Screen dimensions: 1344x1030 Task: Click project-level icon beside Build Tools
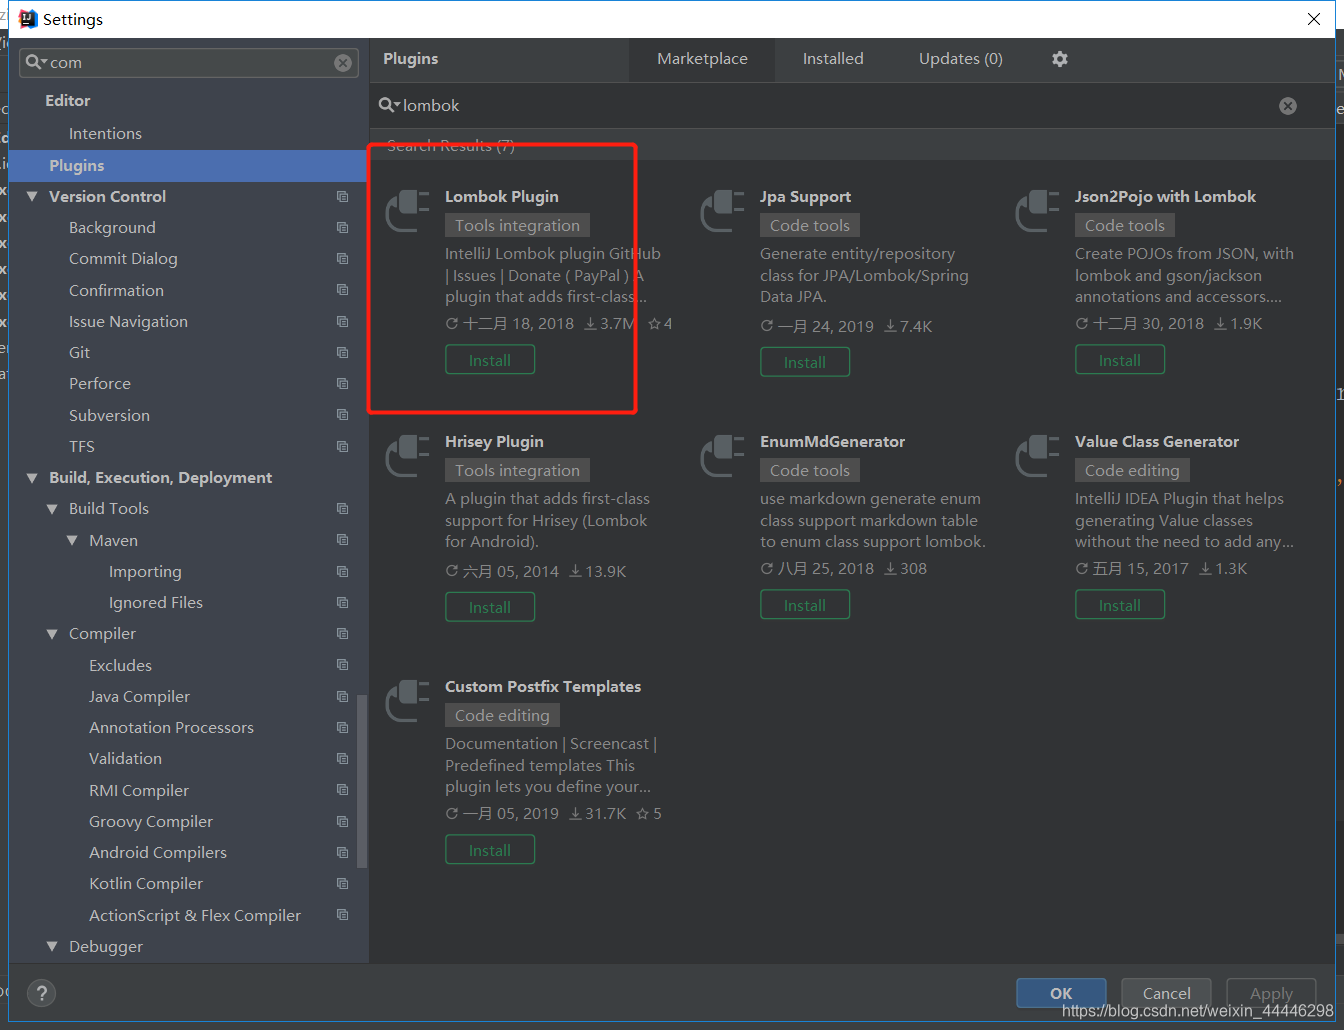pyautogui.click(x=343, y=509)
